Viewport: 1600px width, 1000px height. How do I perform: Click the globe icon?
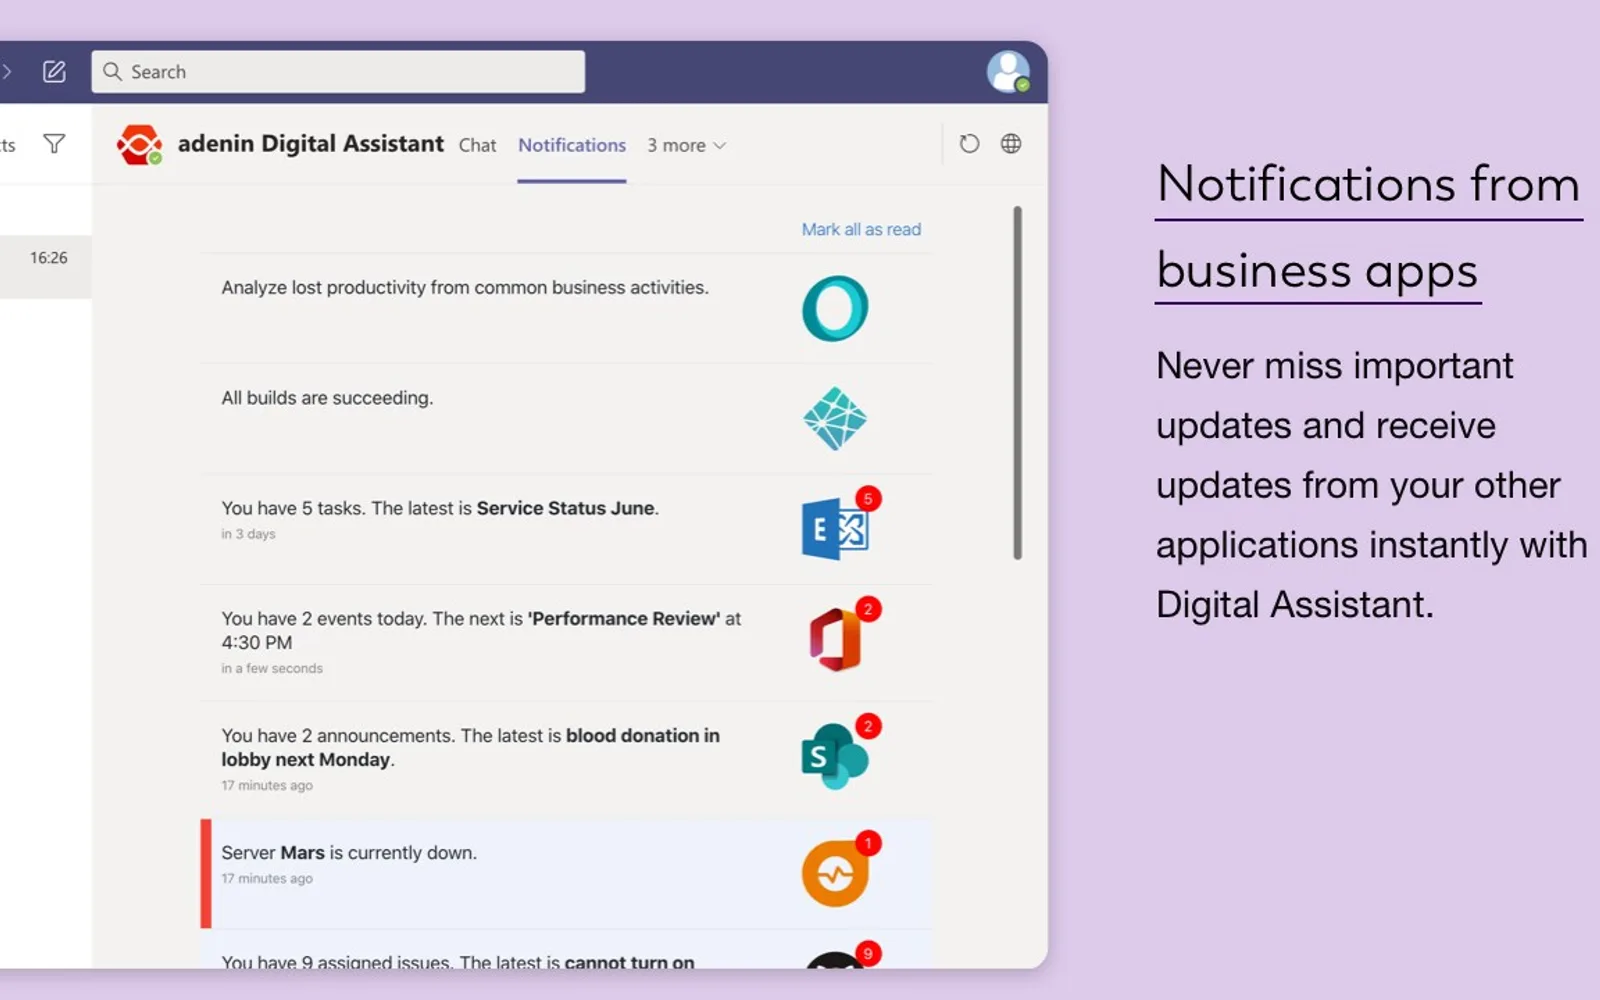click(x=1011, y=144)
